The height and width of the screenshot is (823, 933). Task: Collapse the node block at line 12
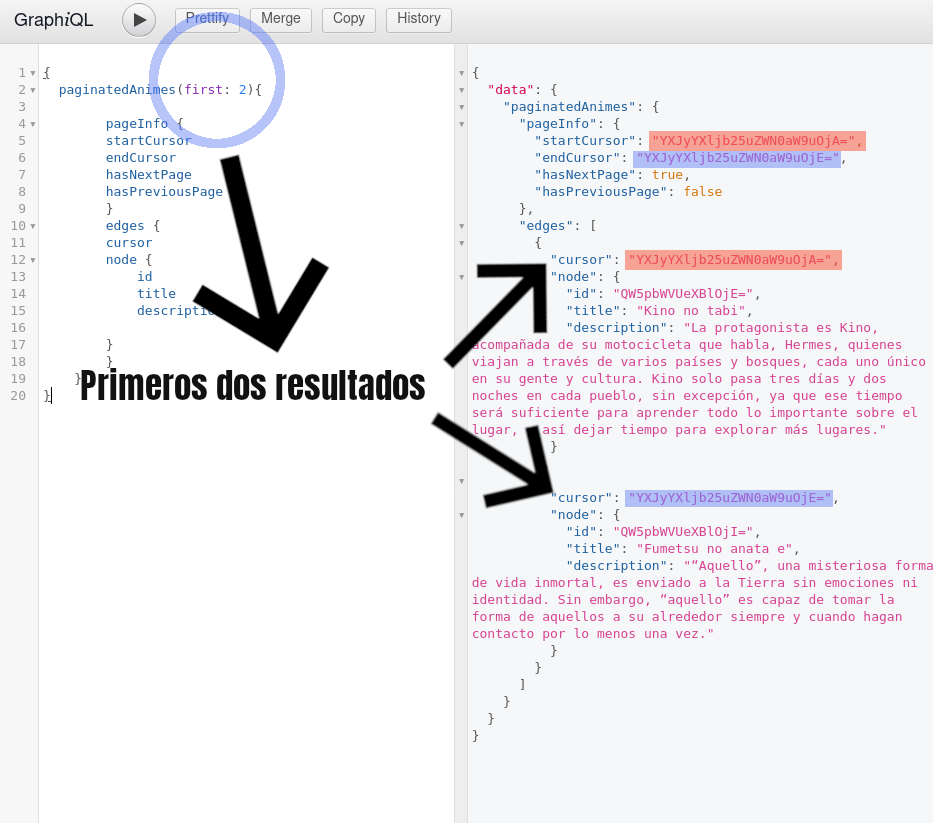click(x=33, y=260)
